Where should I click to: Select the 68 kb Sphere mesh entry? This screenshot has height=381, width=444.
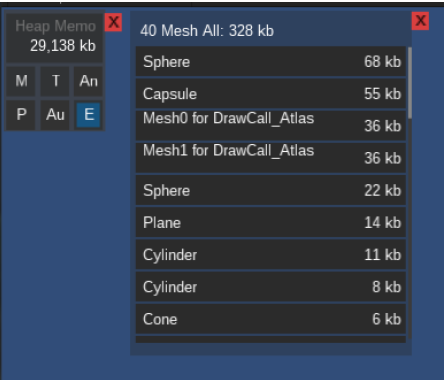pos(271,62)
